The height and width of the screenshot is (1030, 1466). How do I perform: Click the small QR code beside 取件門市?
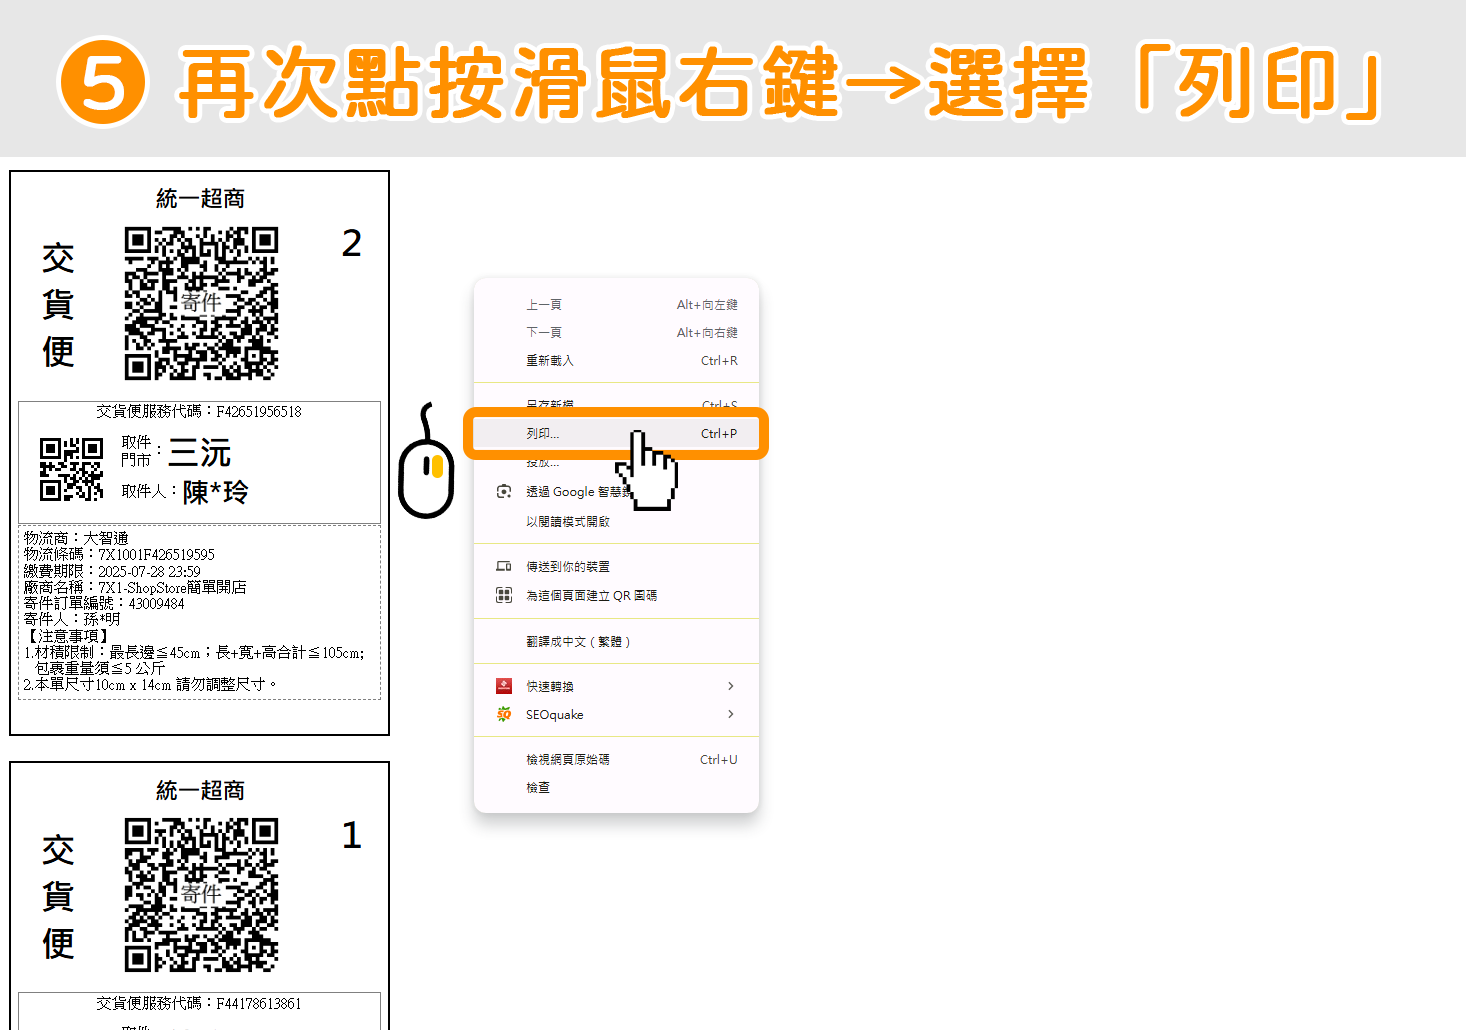pos(71,469)
